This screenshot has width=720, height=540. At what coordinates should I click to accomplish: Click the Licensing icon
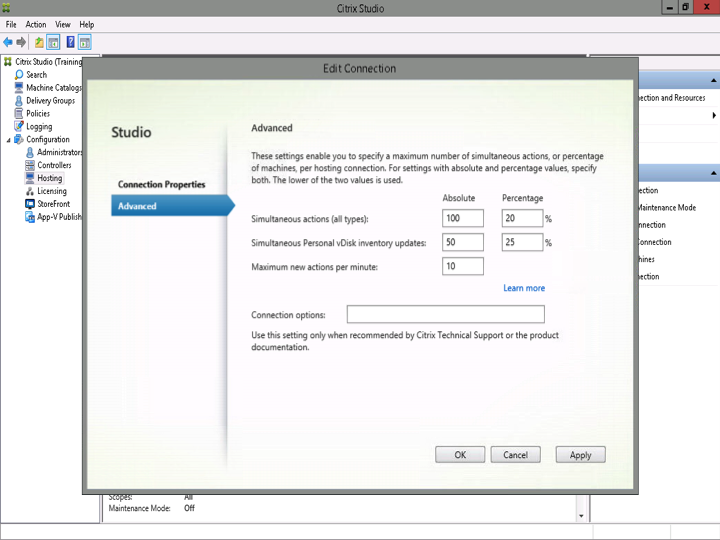click(30, 191)
